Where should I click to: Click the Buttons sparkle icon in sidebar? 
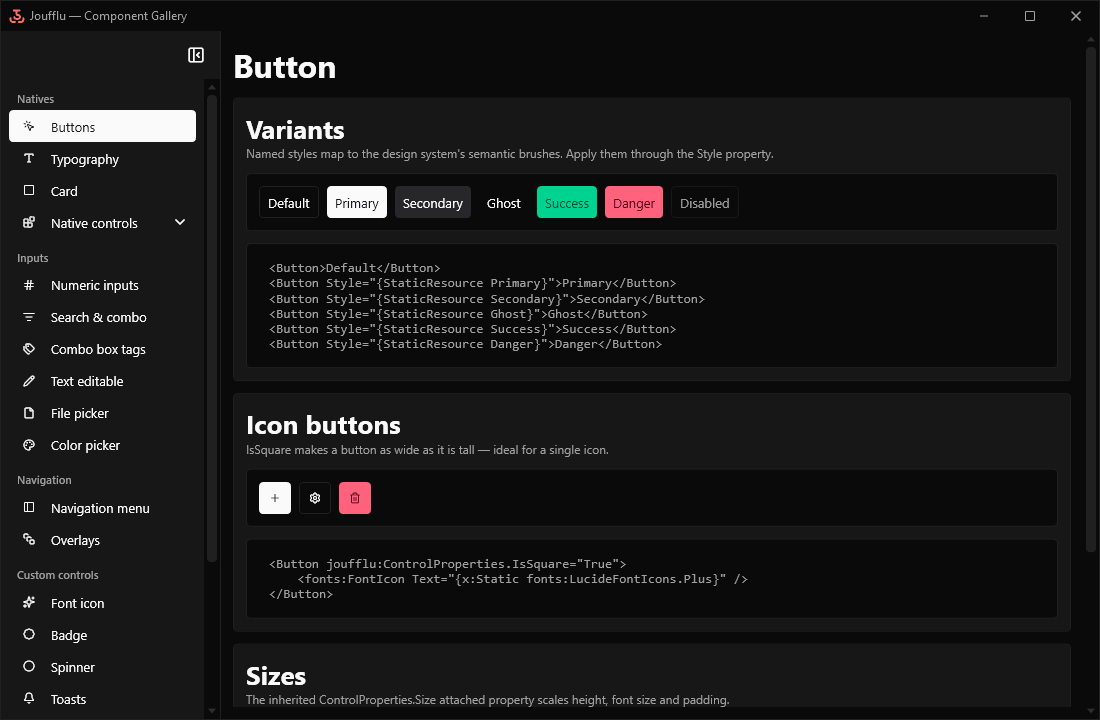tap(29, 126)
